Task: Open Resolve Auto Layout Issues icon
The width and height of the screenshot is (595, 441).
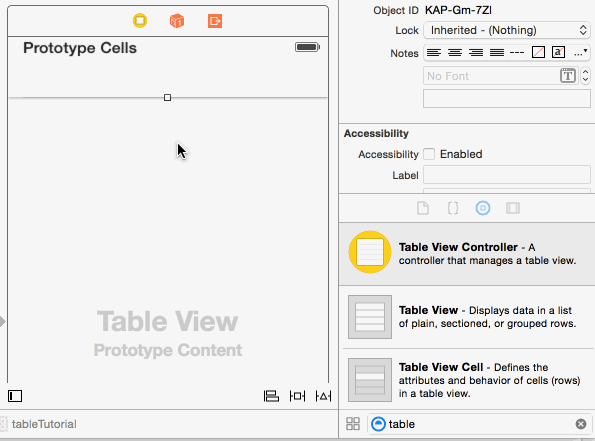Action: 323,396
